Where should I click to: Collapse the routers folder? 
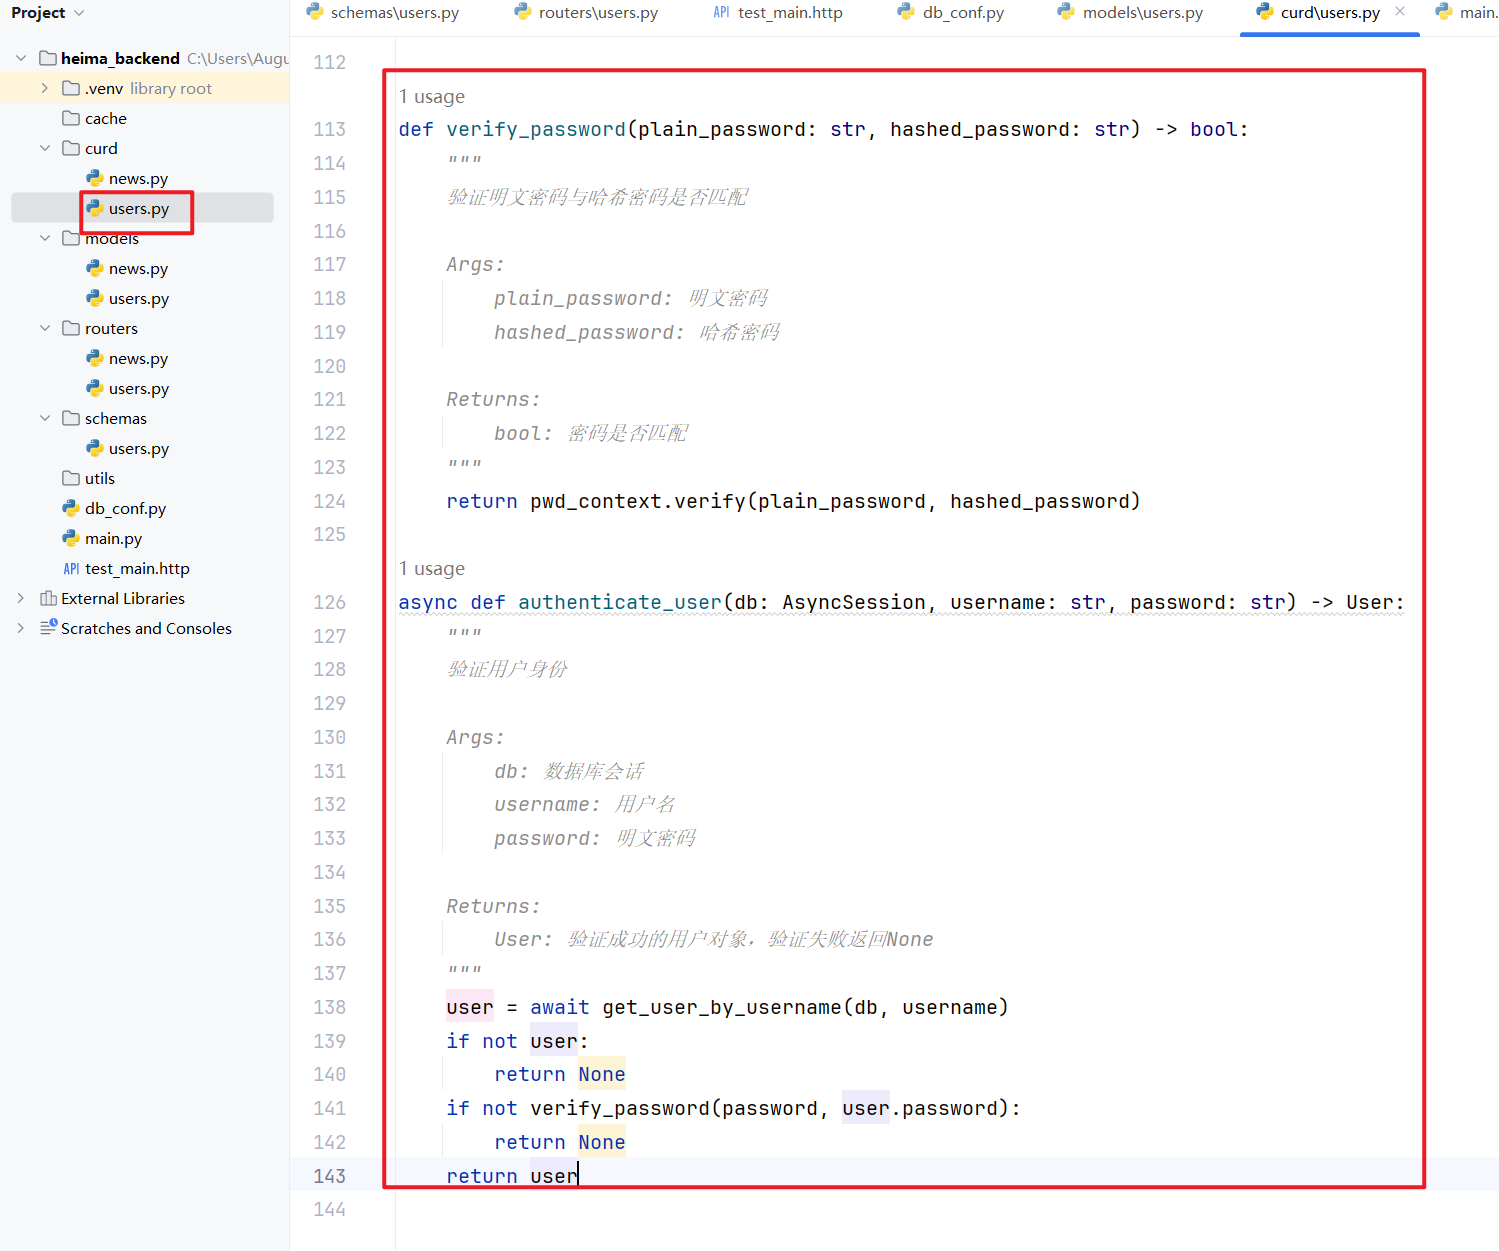[x=45, y=328]
